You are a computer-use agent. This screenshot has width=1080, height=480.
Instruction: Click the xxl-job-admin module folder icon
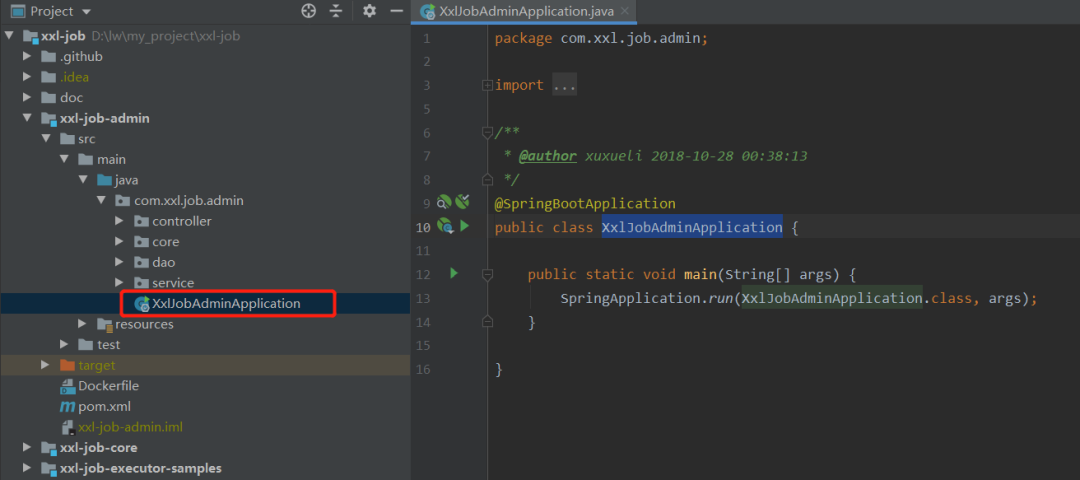pyautogui.click(x=49, y=118)
